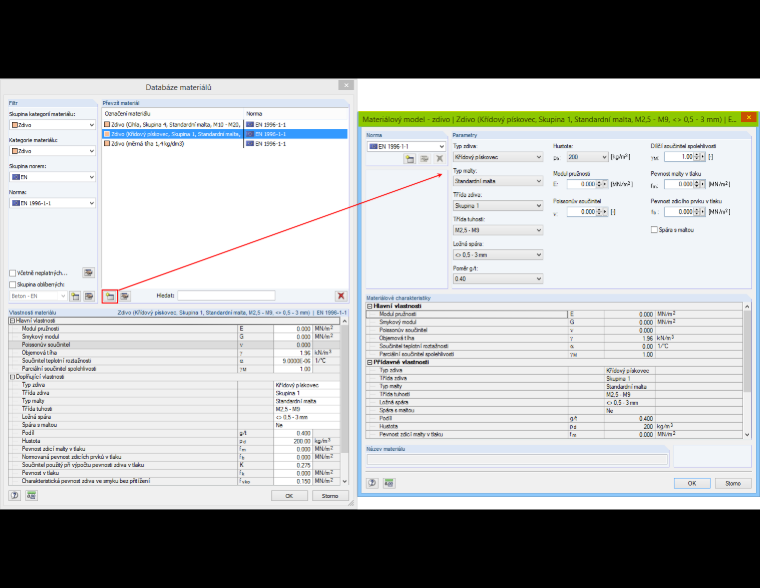Open Hustota 200 dropdown

(587, 157)
